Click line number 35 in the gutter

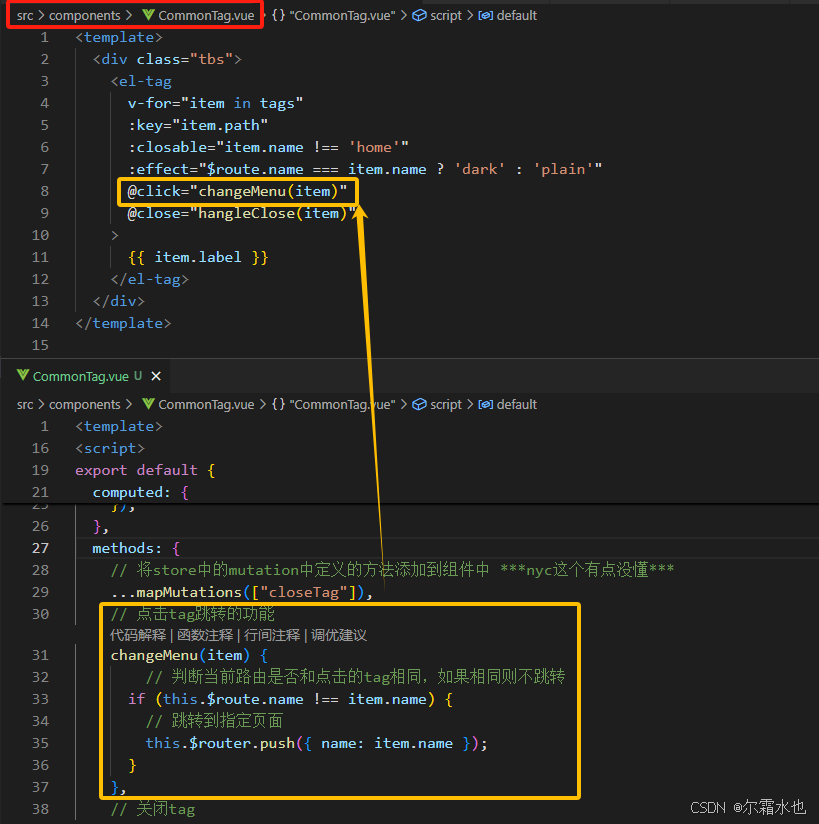40,743
